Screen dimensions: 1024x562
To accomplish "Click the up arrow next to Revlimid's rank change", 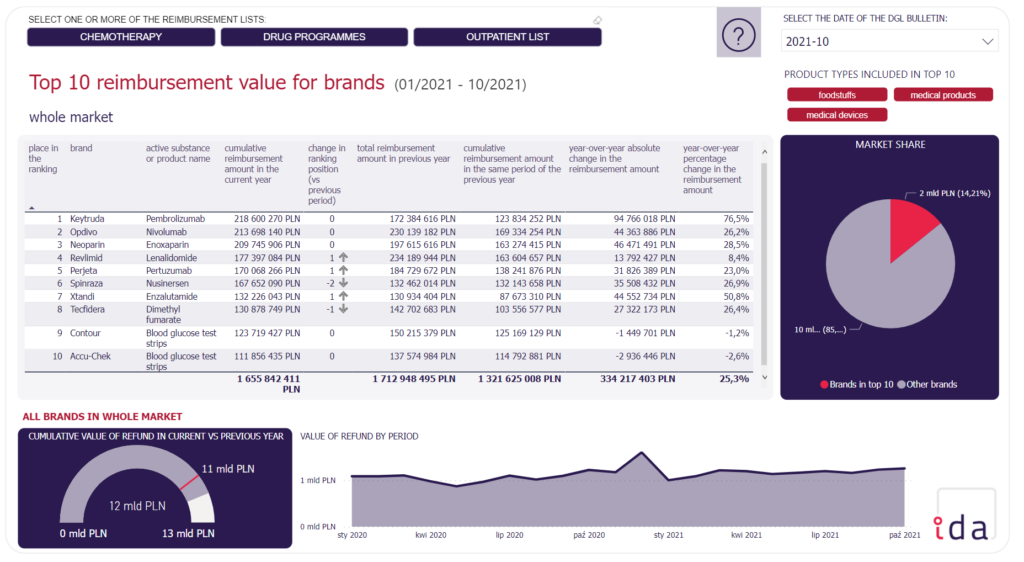I will tap(344, 258).
